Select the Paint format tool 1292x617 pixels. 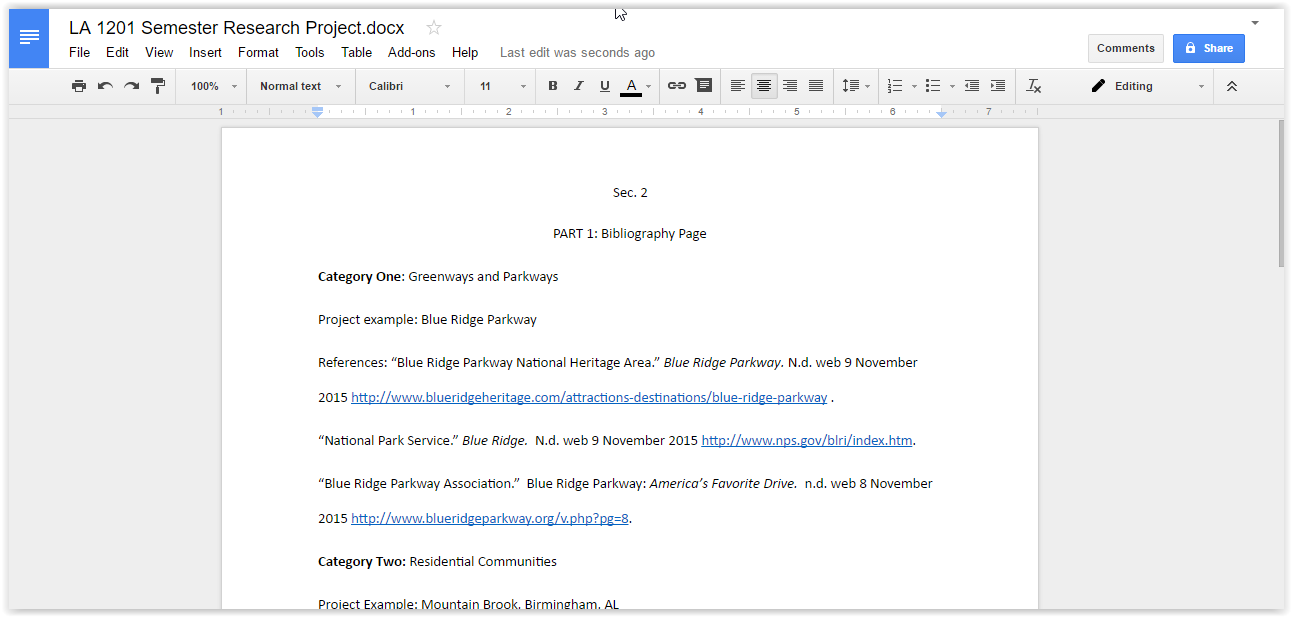(158, 86)
